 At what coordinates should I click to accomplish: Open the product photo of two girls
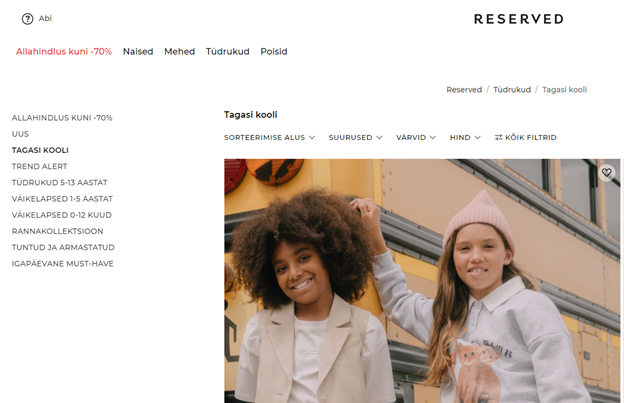tap(422, 281)
